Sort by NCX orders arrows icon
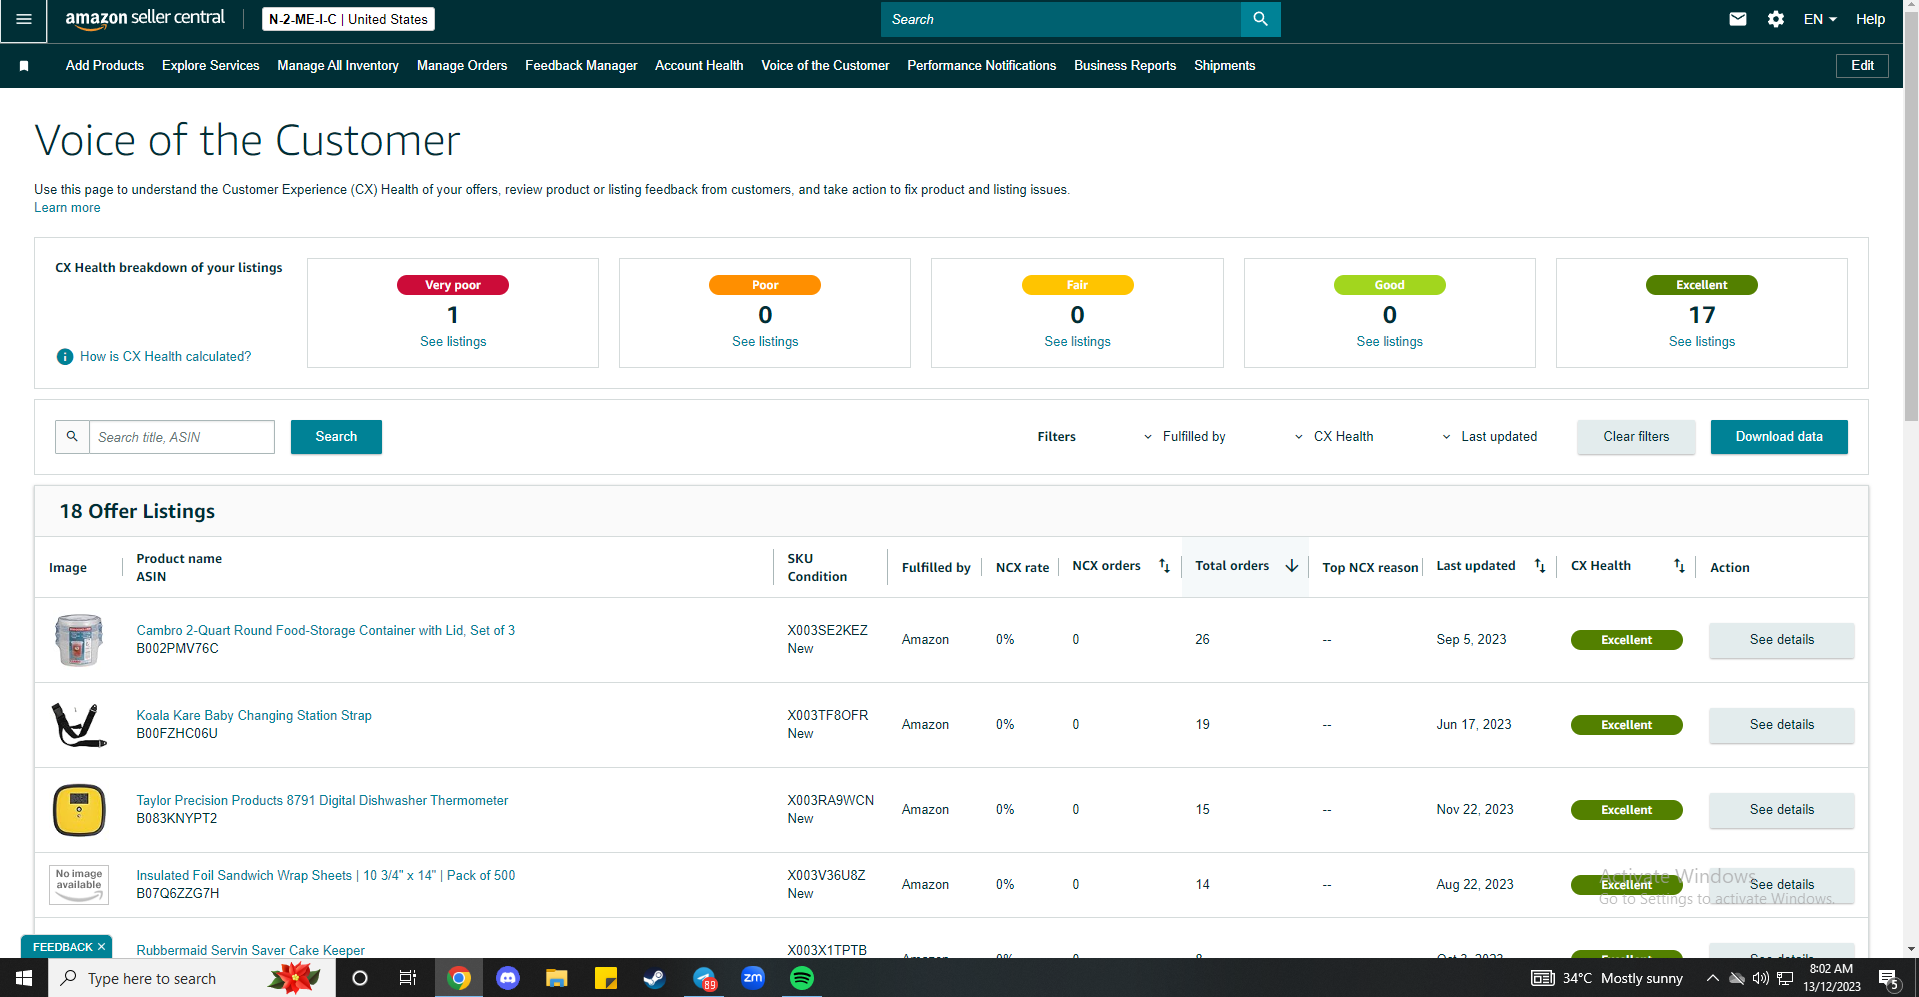Viewport: 1919px width, 997px height. pos(1164,566)
